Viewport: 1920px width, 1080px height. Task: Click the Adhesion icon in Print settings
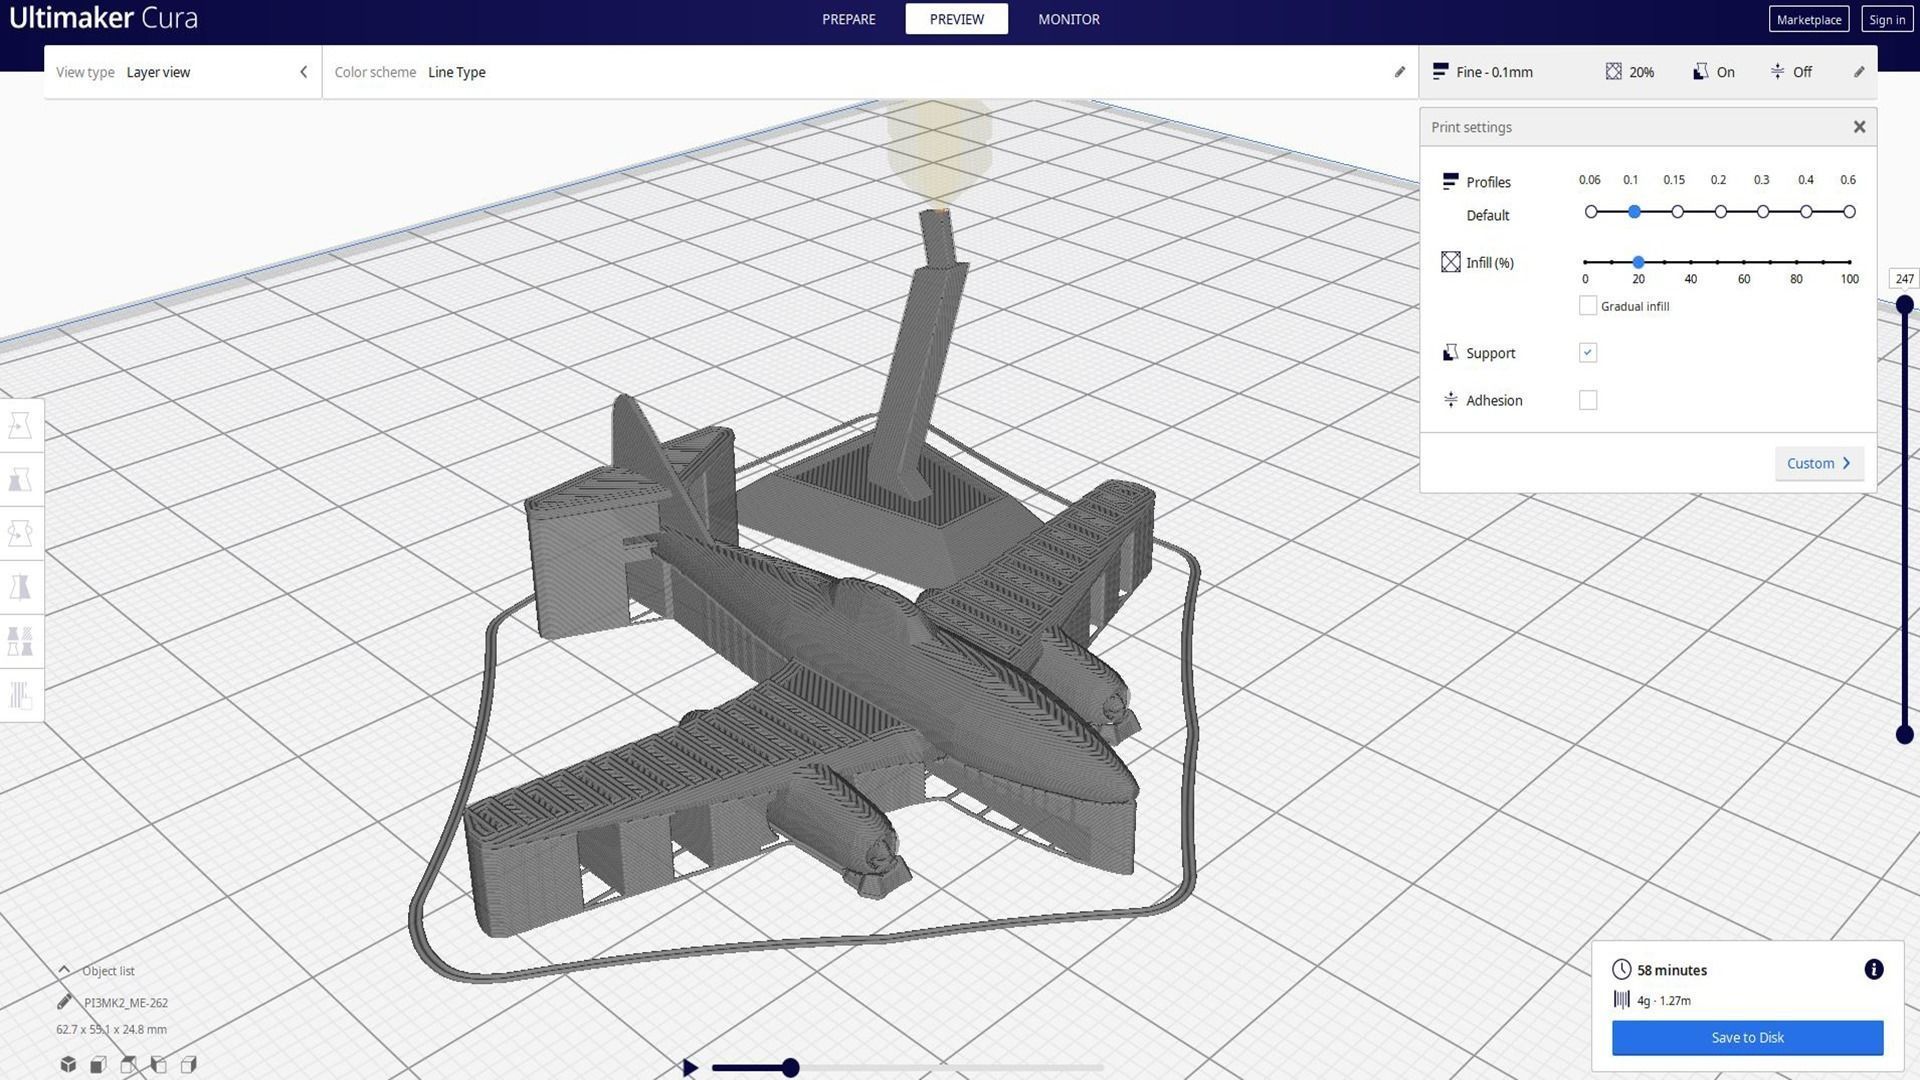coord(1450,399)
